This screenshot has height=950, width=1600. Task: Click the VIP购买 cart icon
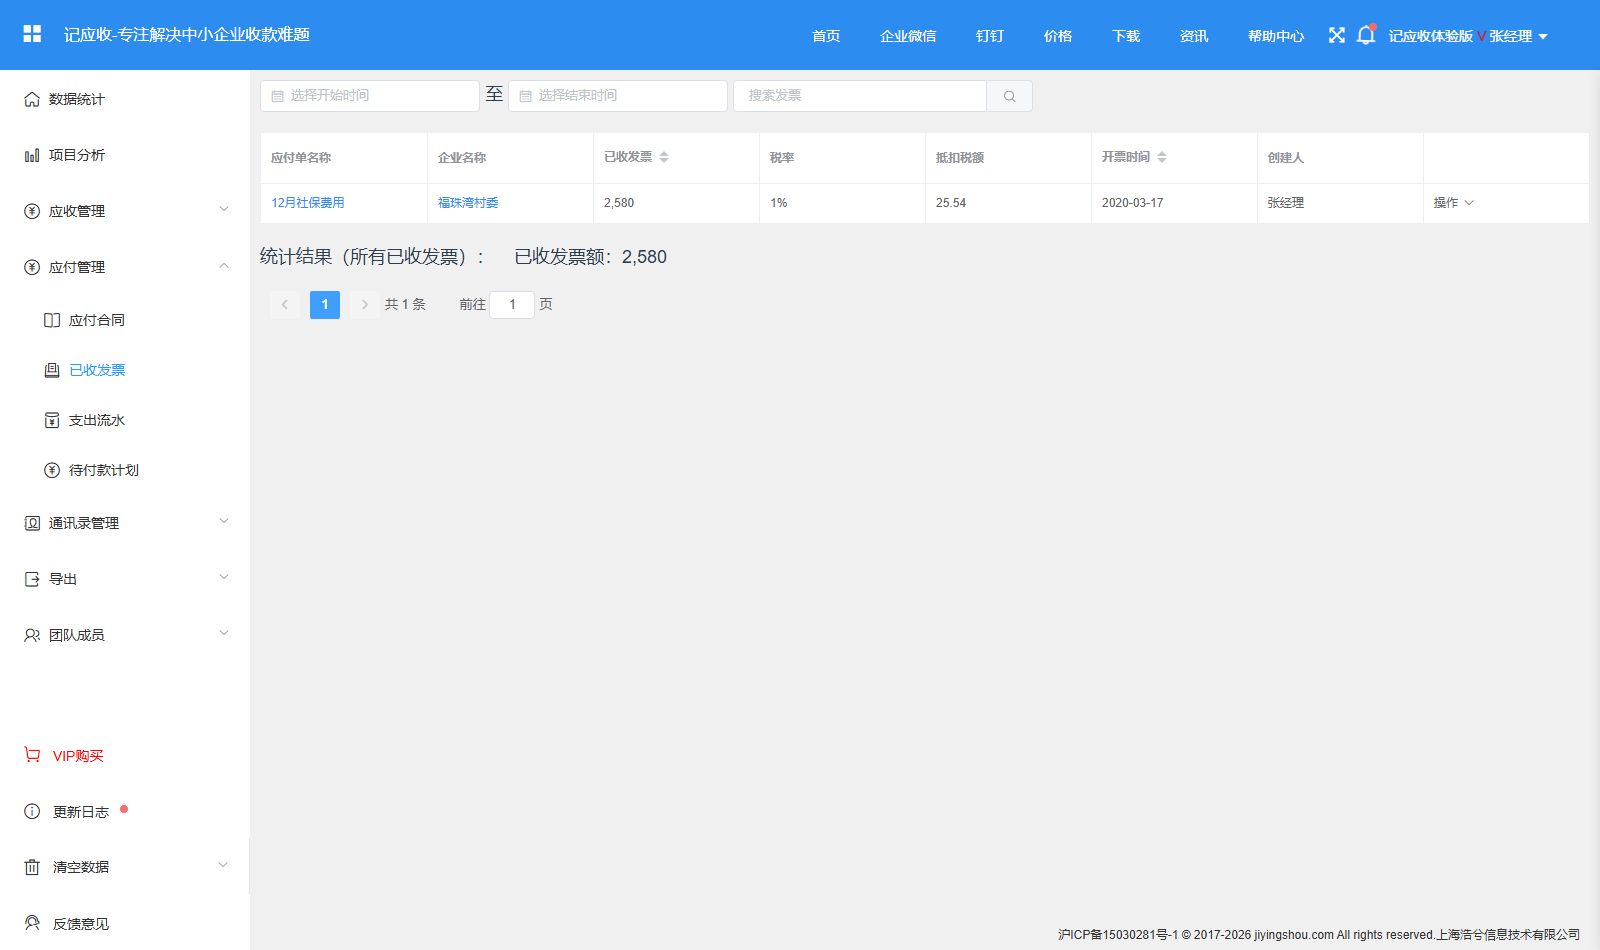point(32,755)
